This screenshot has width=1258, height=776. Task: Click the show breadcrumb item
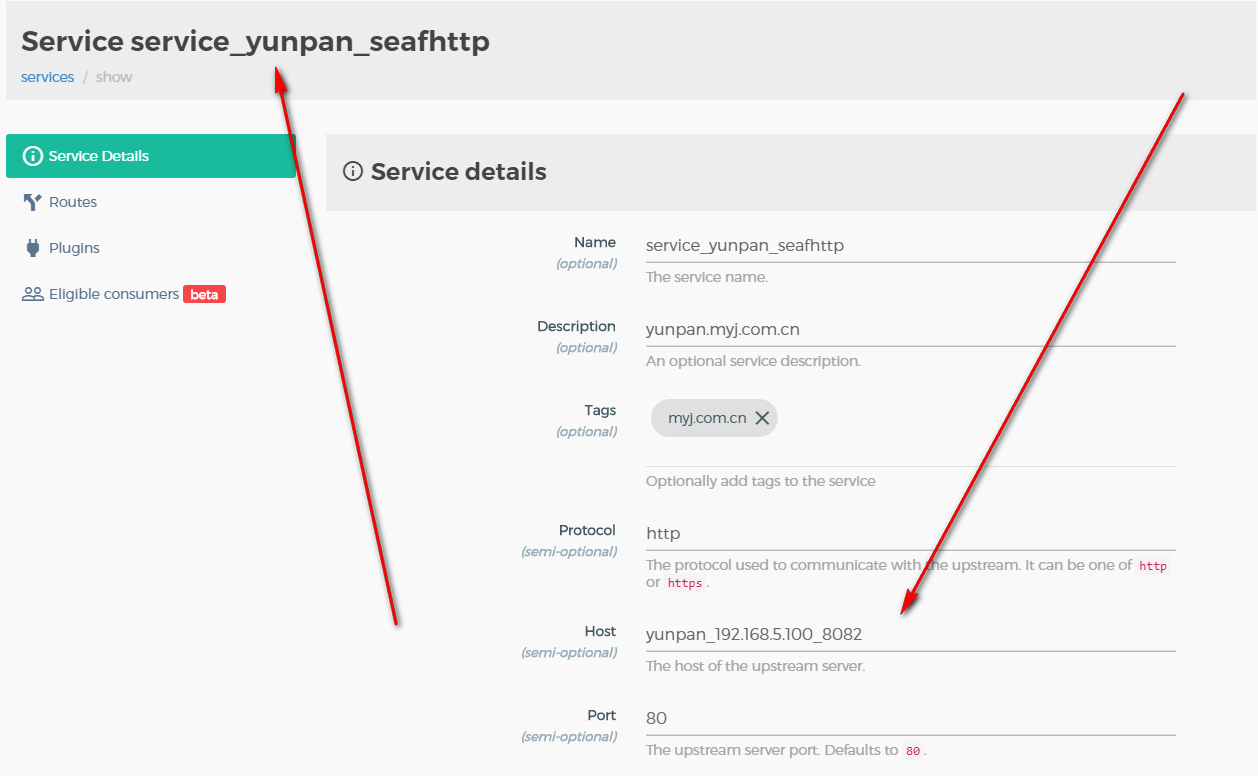114,77
